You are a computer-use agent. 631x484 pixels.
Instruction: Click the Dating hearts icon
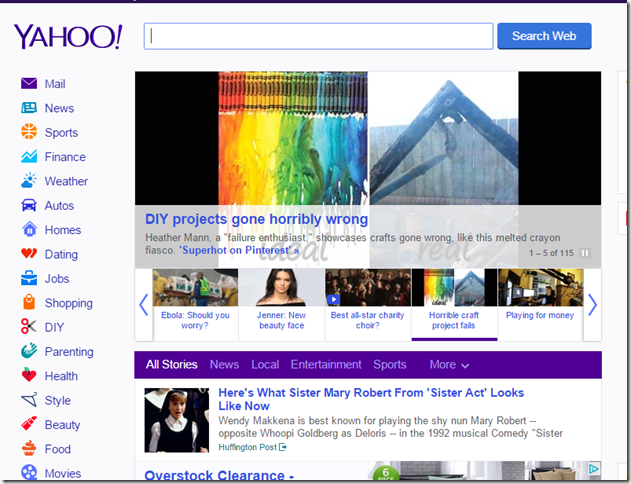pos(29,254)
